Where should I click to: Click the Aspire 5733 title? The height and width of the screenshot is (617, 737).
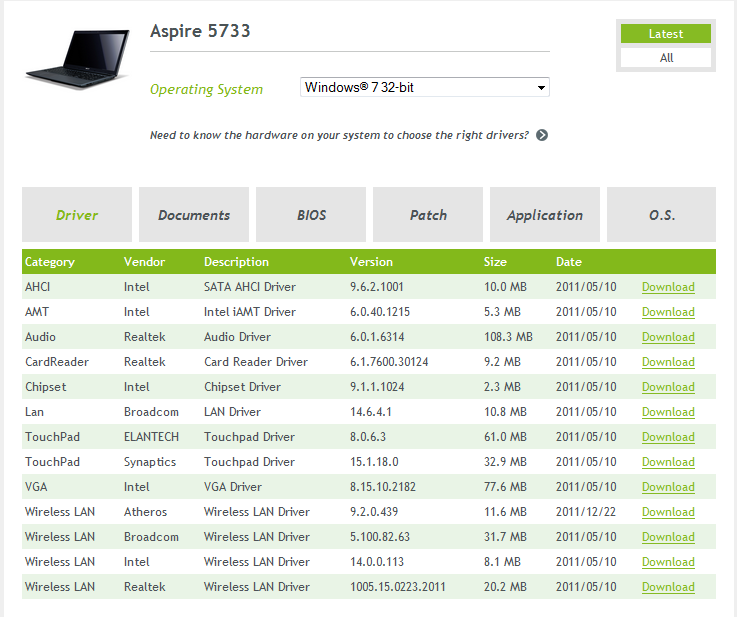pos(200,31)
